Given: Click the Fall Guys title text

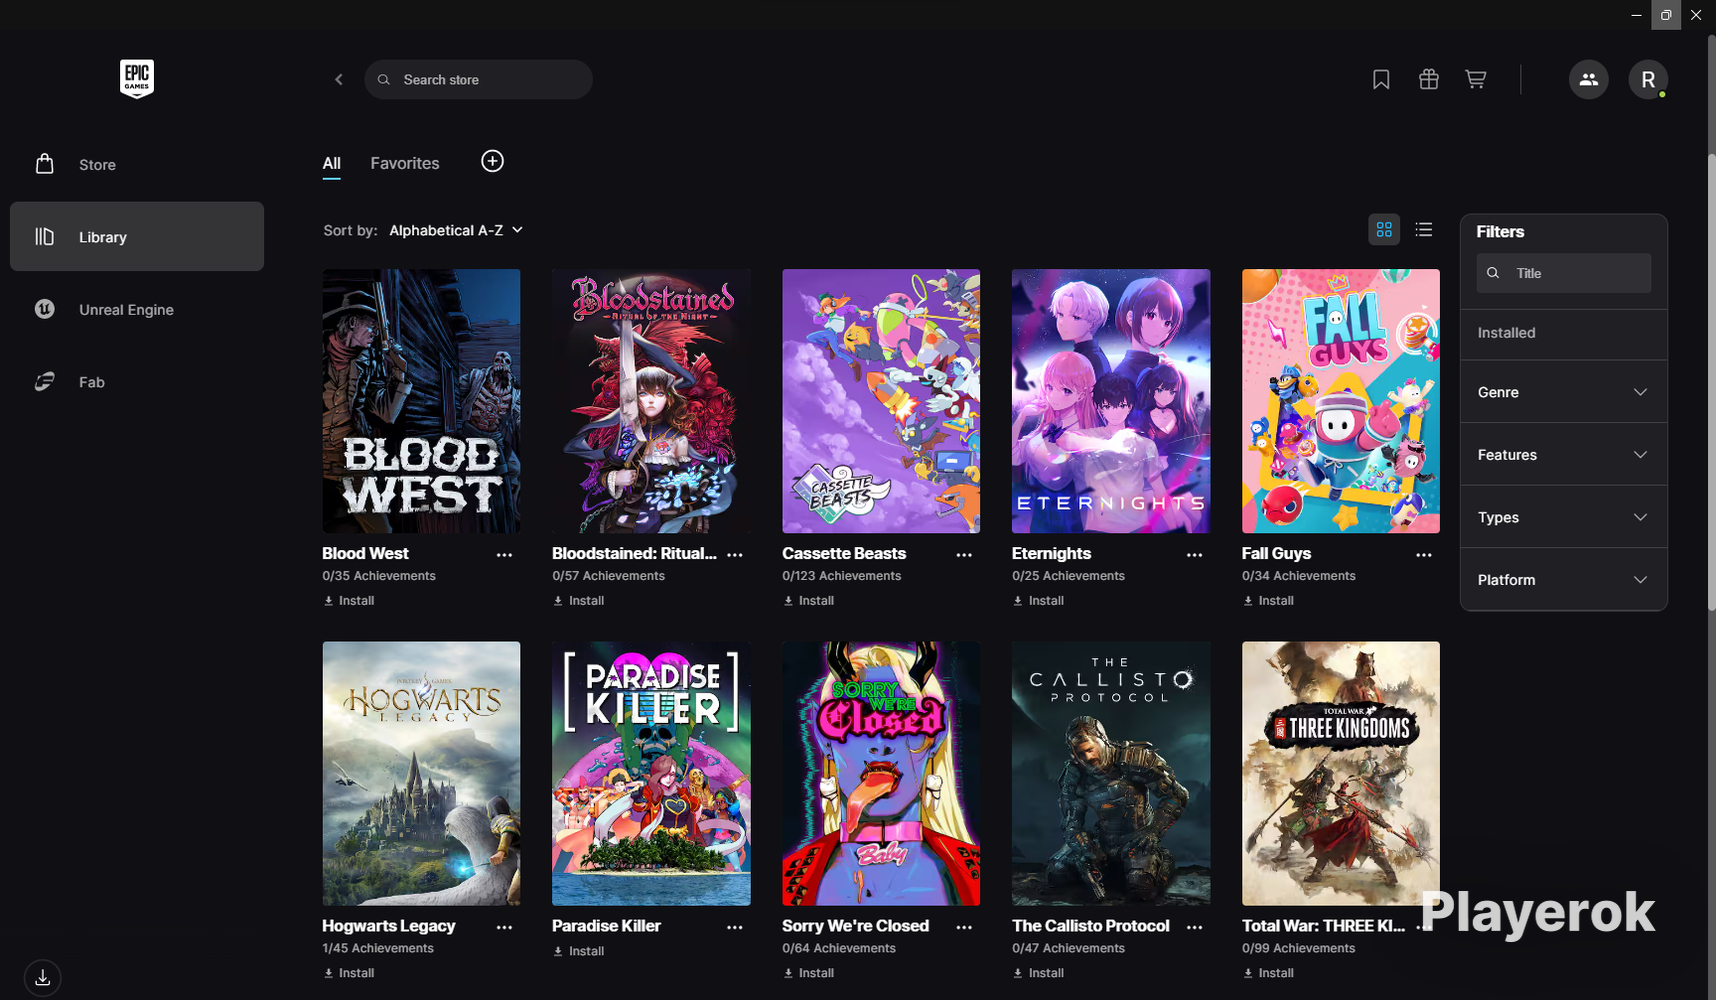Looking at the screenshot, I should pos(1276,553).
